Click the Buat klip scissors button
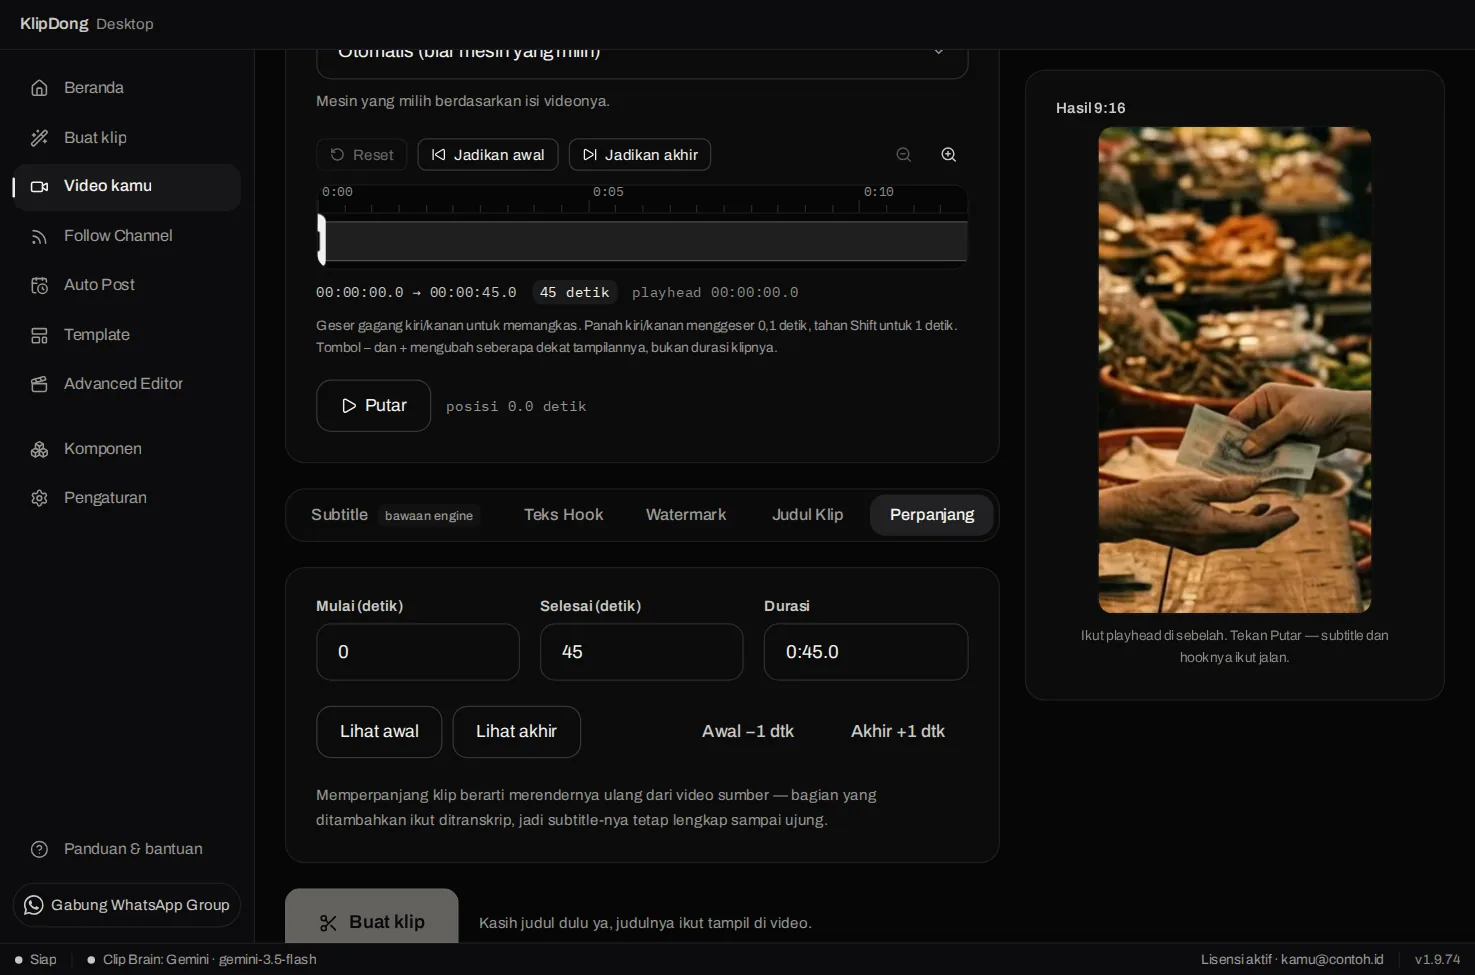 tap(372, 918)
